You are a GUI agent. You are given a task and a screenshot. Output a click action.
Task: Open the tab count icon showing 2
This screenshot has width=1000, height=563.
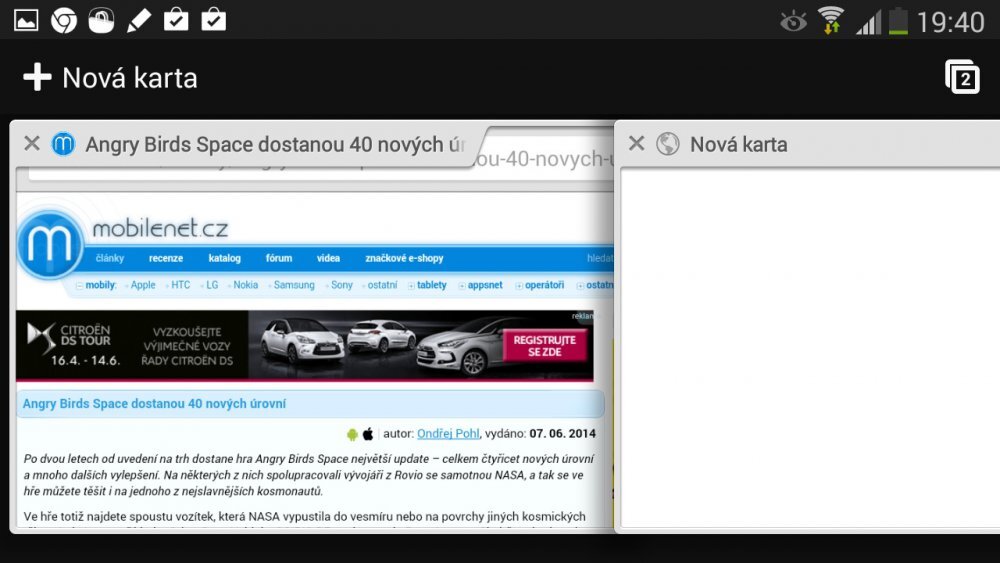coord(962,78)
